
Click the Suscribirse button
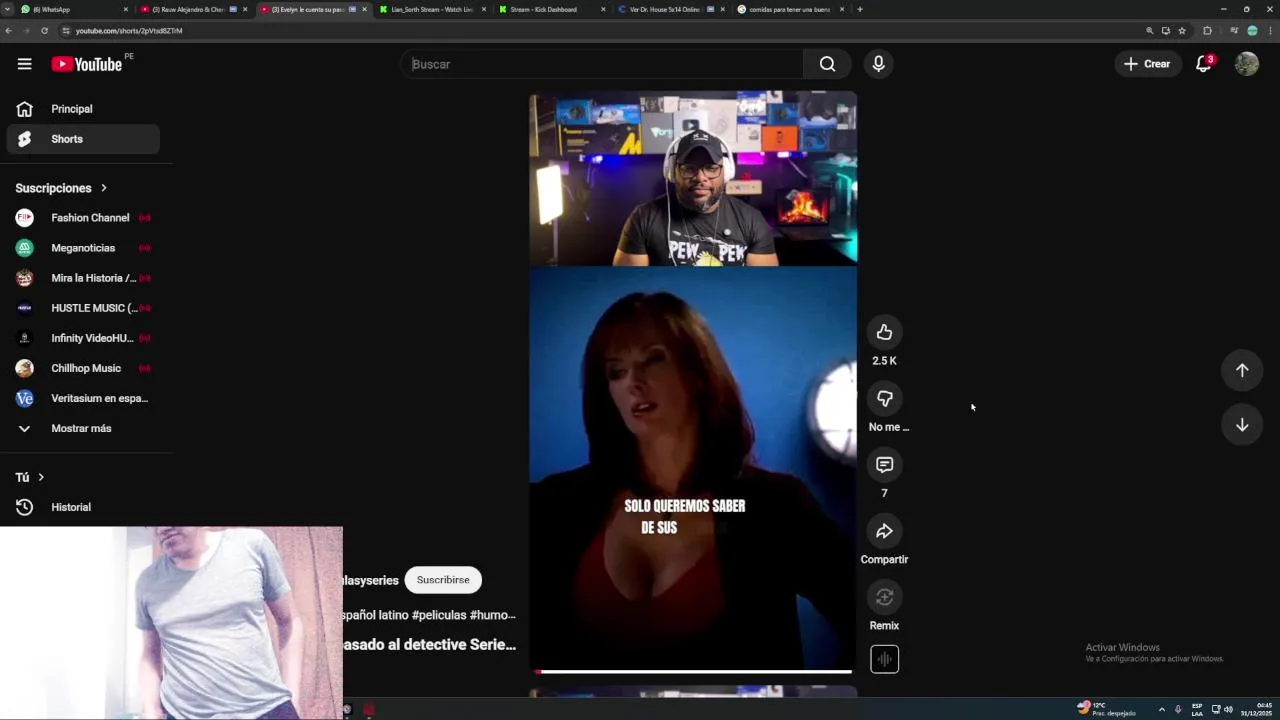coord(443,580)
